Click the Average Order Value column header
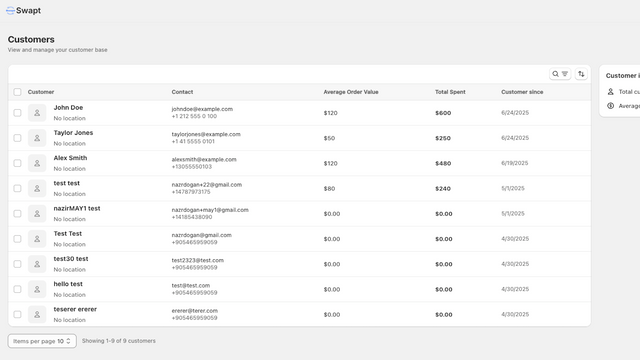Screen dimensions: 640x360 click(x=351, y=92)
